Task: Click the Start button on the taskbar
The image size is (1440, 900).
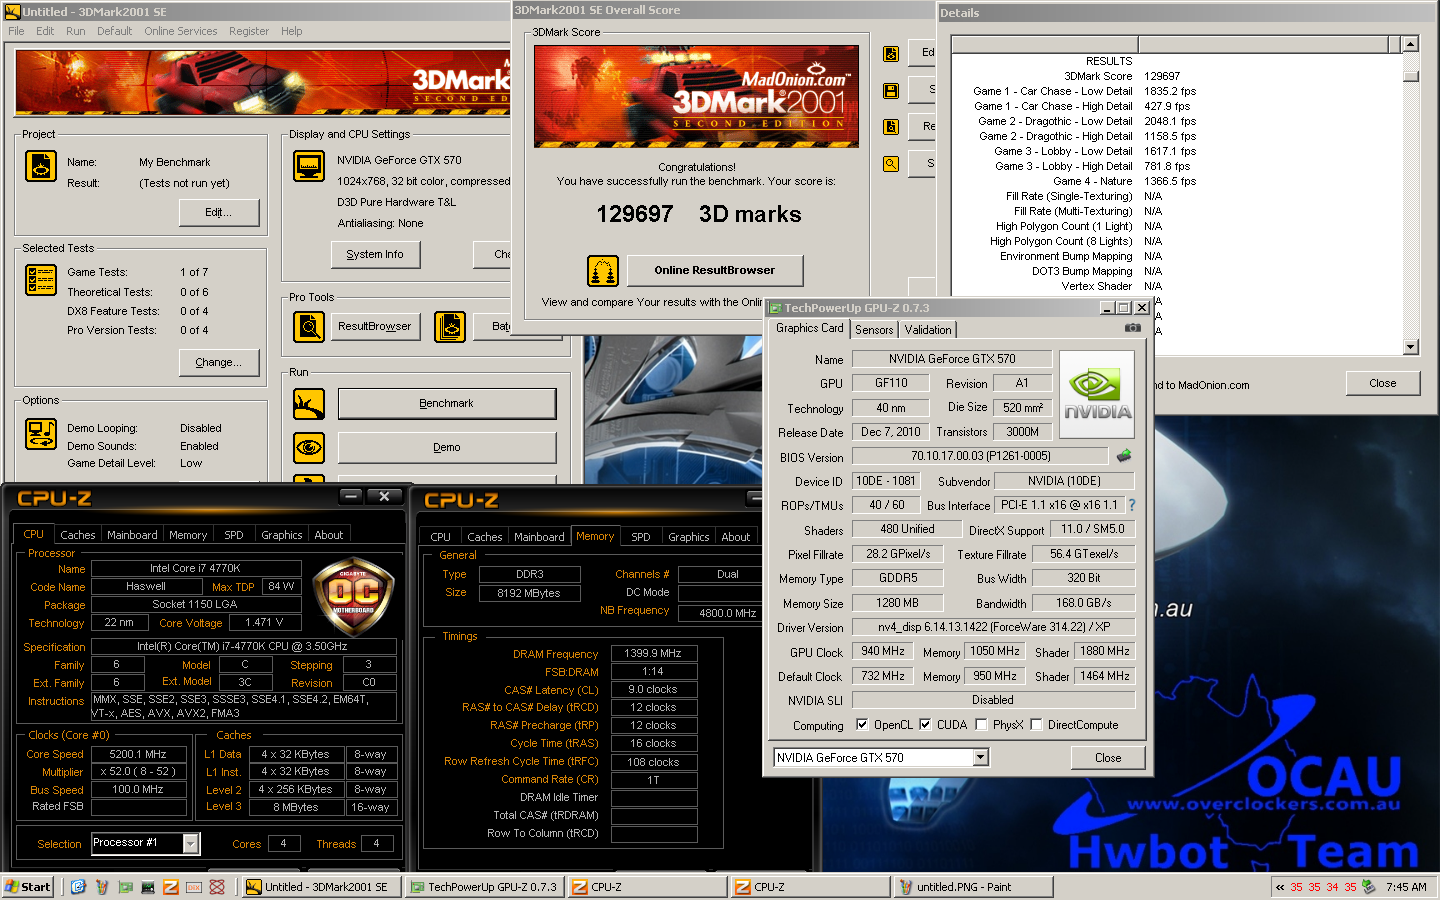Action: pos(28,887)
